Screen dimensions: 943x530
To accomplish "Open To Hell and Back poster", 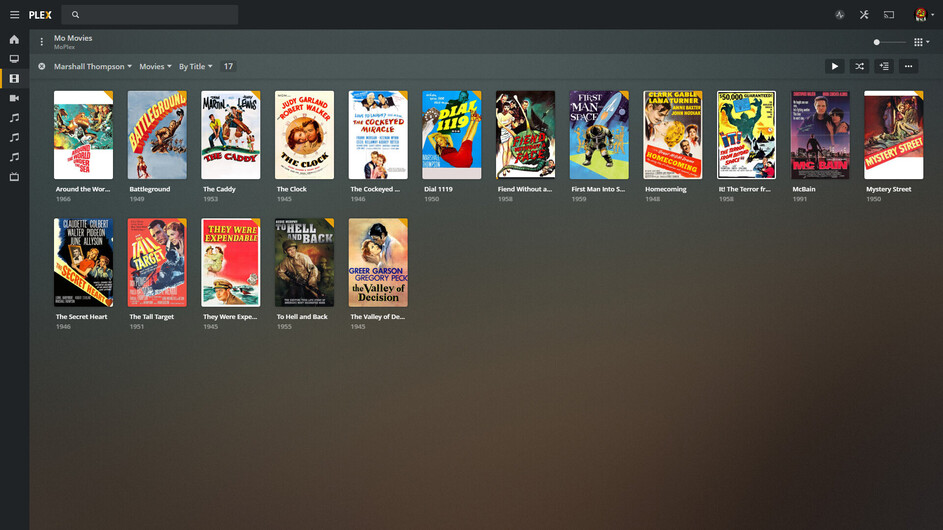I will pos(304,262).
